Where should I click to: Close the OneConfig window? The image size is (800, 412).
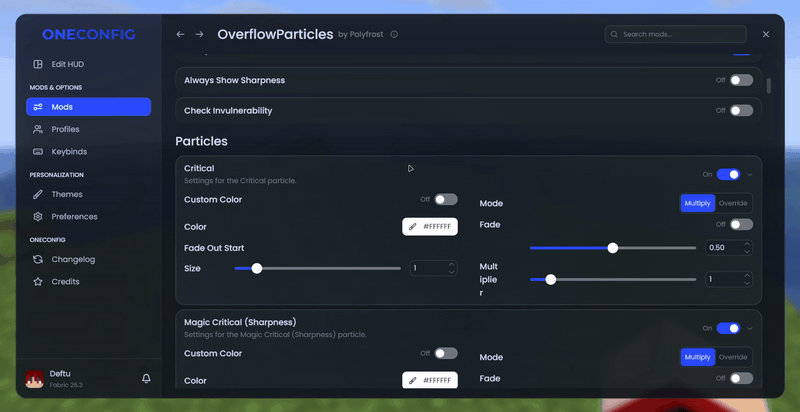click(766, 34)
